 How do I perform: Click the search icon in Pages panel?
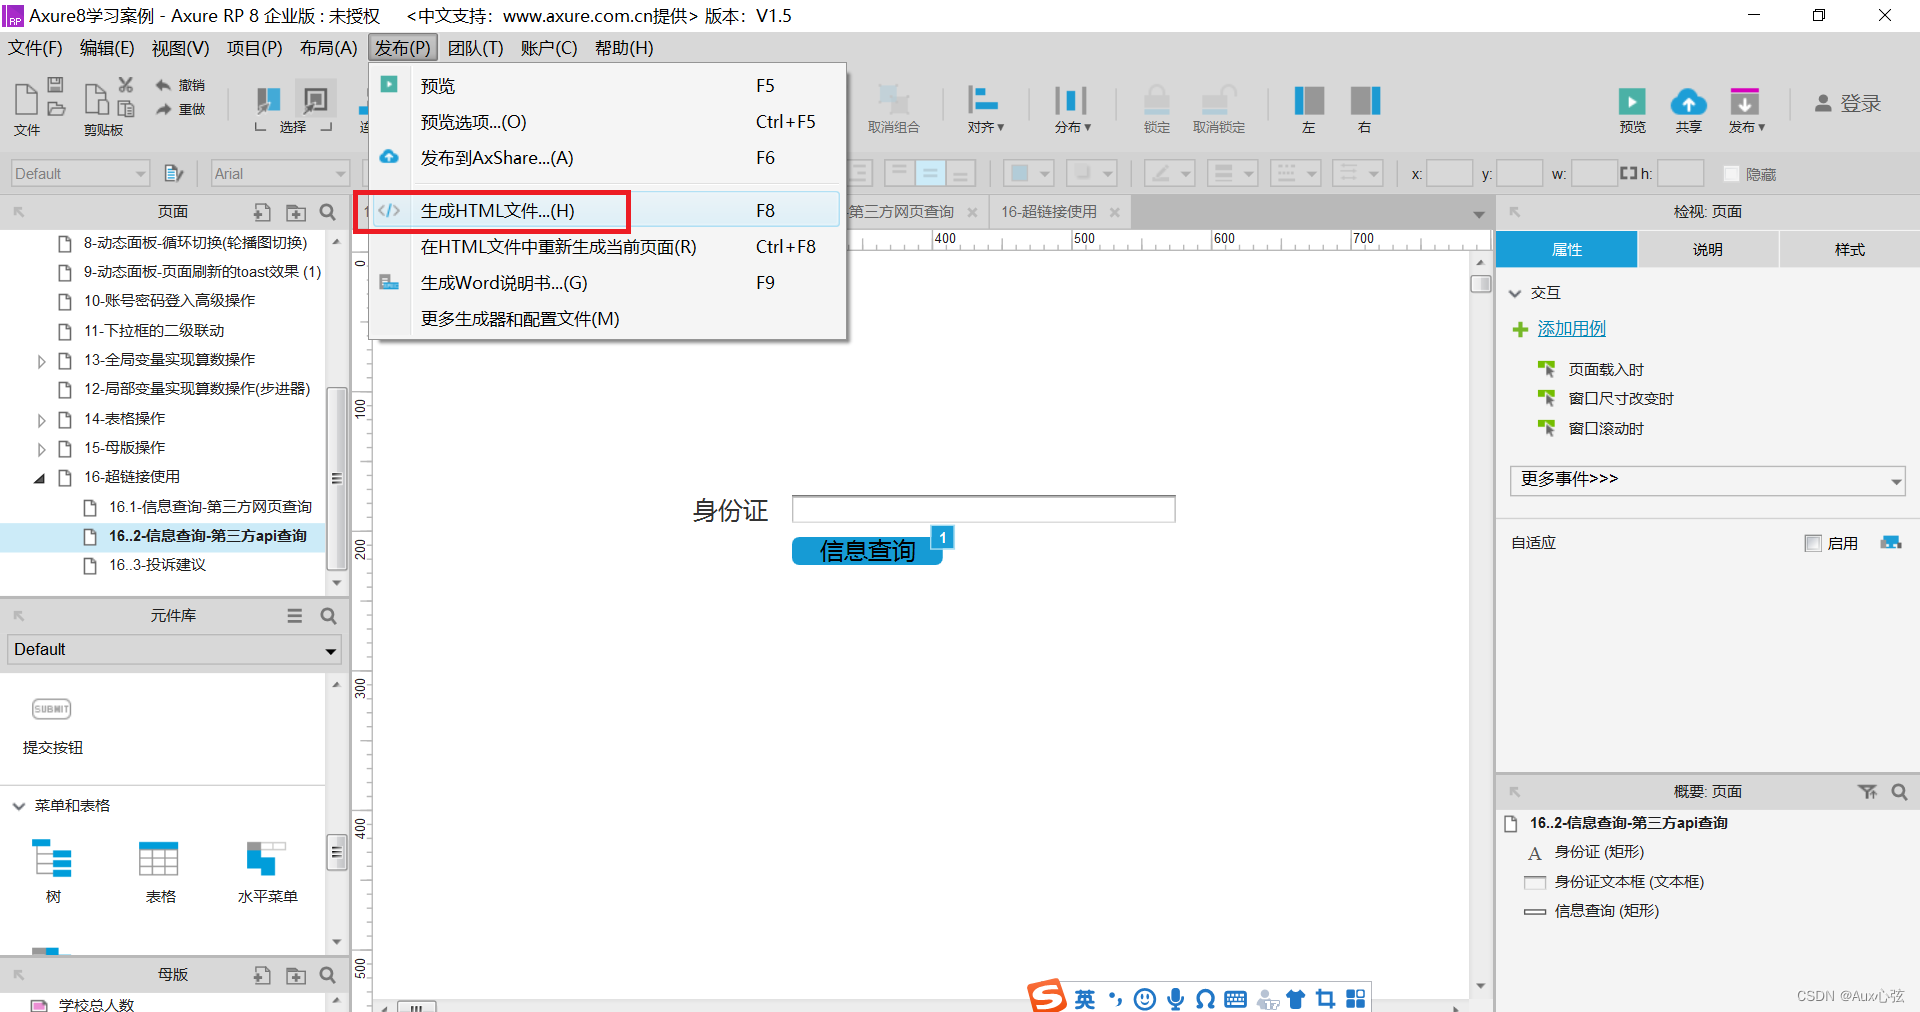click(328, 212)
